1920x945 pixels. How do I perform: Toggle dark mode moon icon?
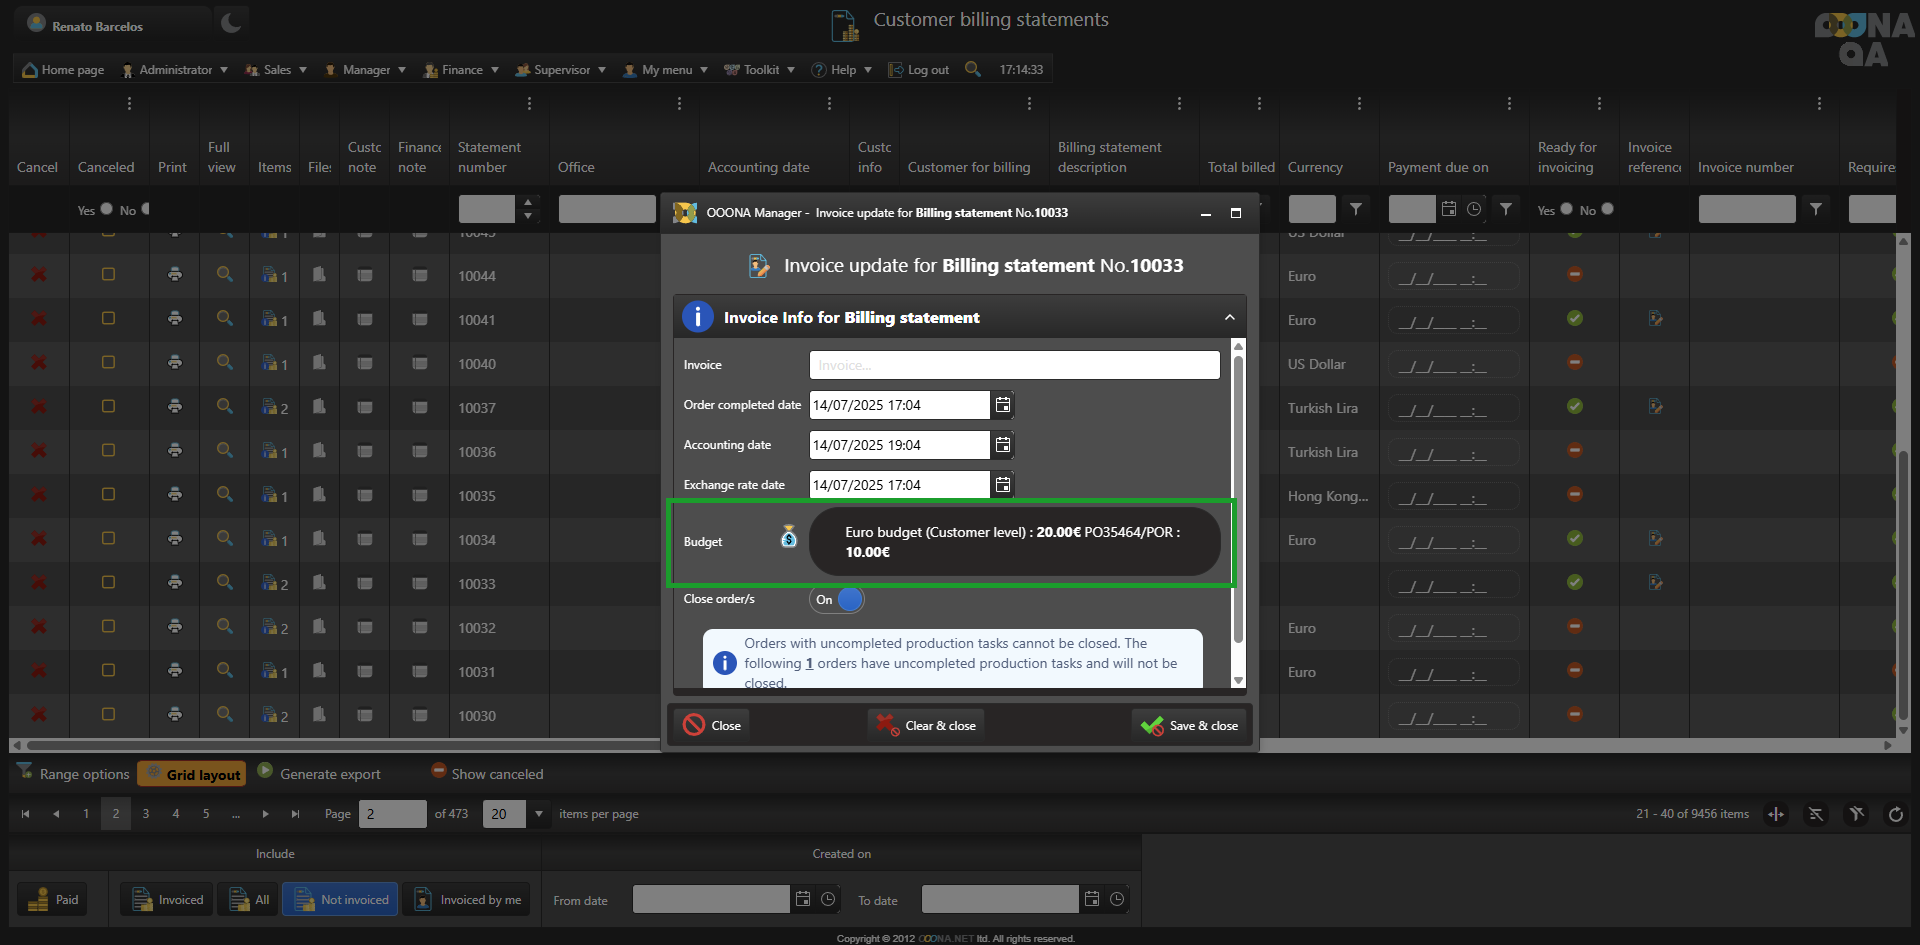tap(231, 22)
